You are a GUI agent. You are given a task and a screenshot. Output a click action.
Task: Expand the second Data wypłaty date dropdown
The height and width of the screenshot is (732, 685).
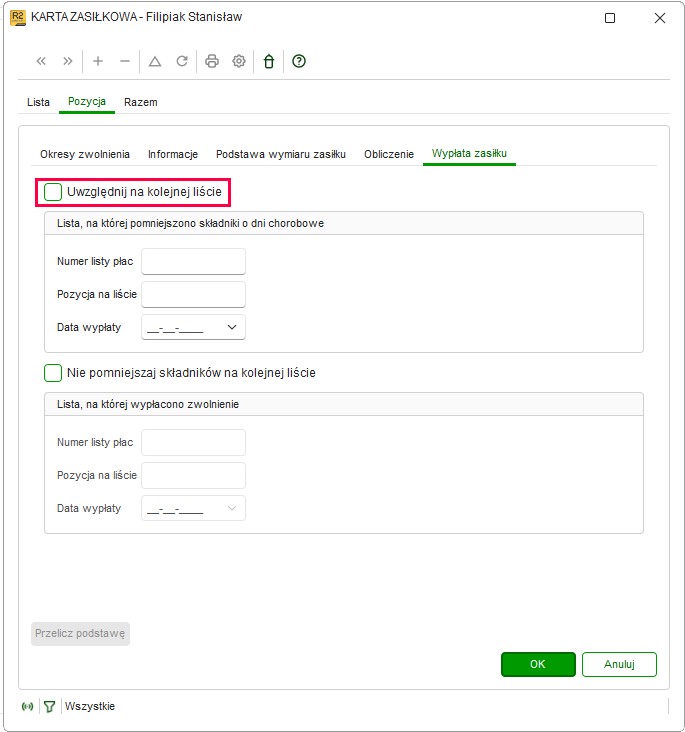pos(232,508)
